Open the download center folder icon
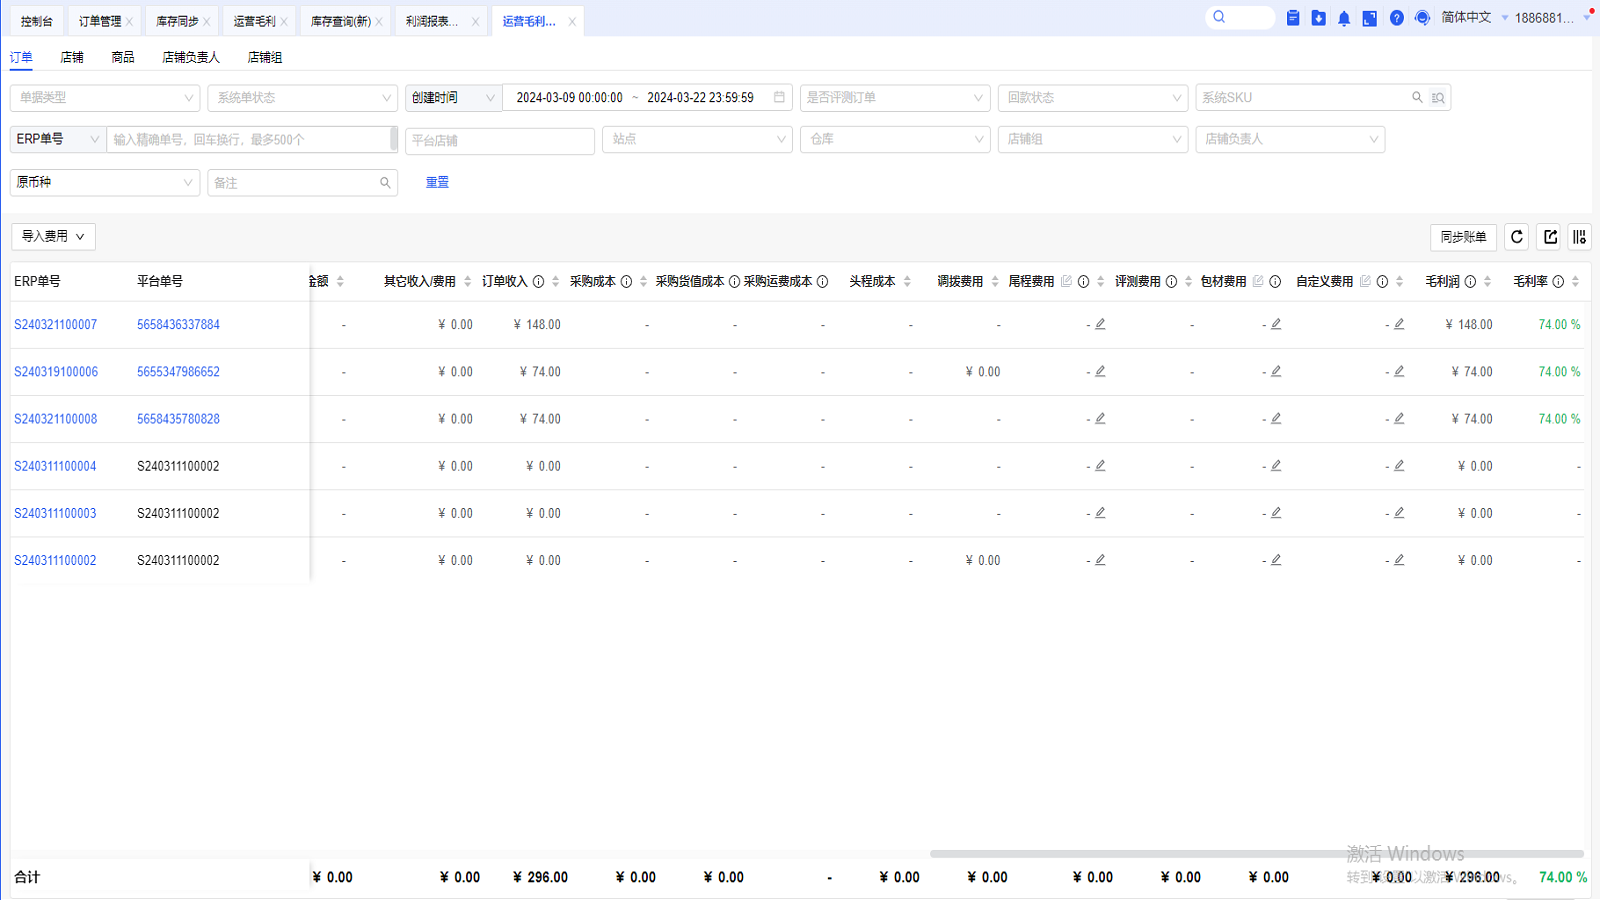Screen dimensions: 1600x900 coord(1319,18)
